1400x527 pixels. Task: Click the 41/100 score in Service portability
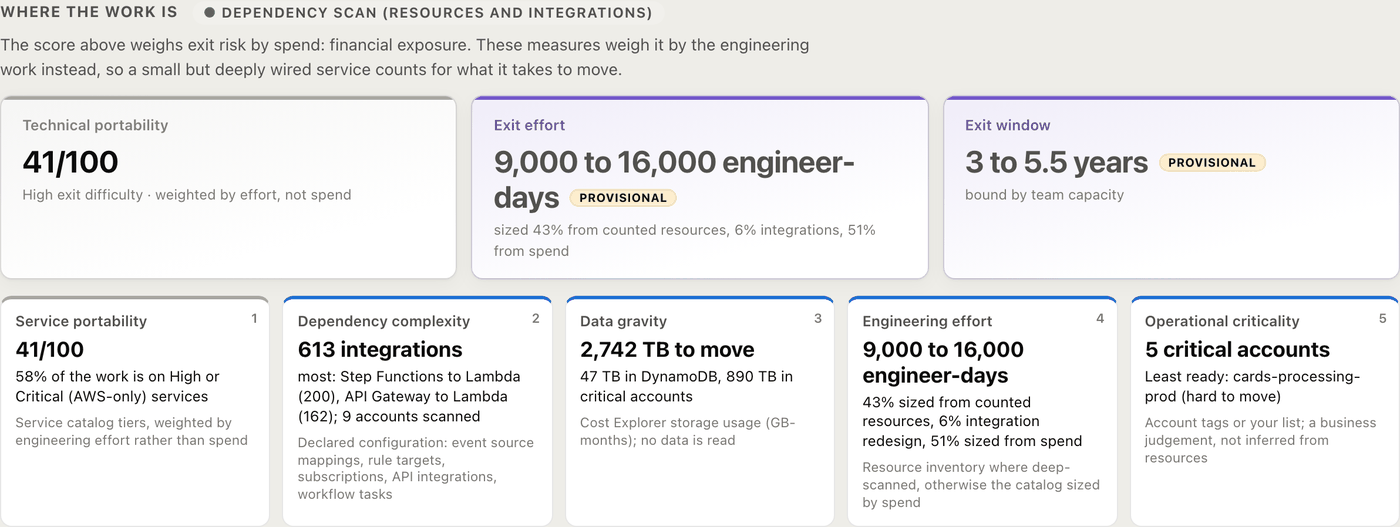click(x=50, y=349)
